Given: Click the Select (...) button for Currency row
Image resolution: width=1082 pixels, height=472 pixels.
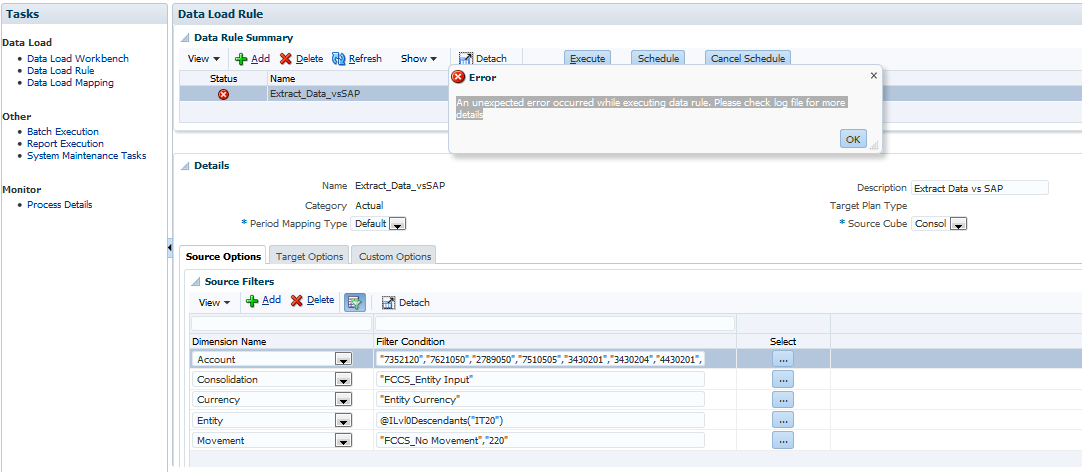Looking at the screenshot, I should click(x=783, y=400).
